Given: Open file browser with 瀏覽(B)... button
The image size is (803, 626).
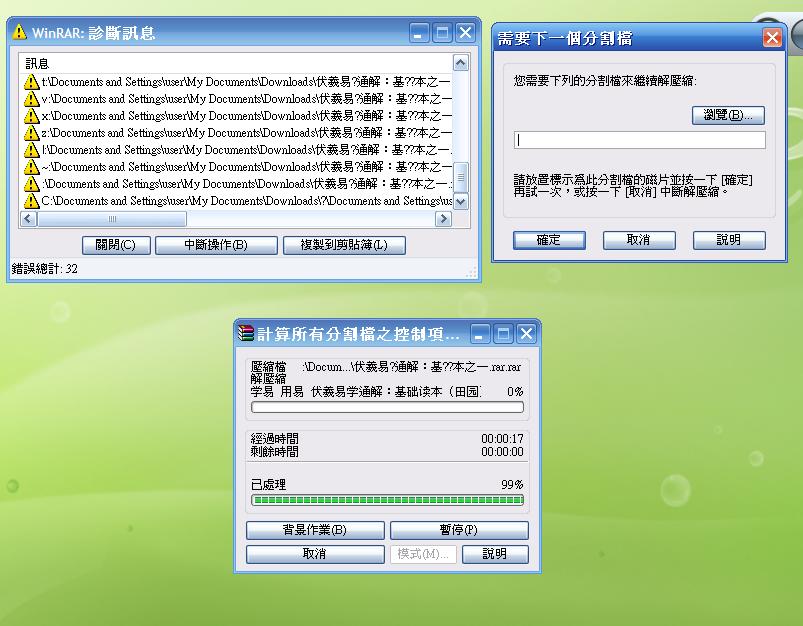Looking at the screenshot, I should coord(728,115).
